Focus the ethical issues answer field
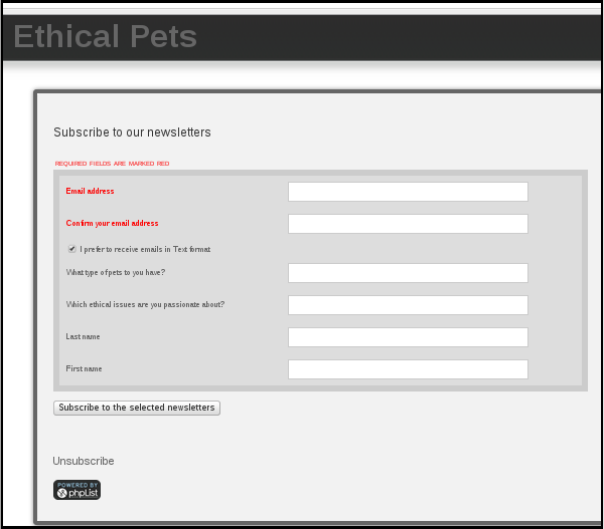The width and height of the screenshot is (604, 529). pyautogui.click(x=408, y=305)
